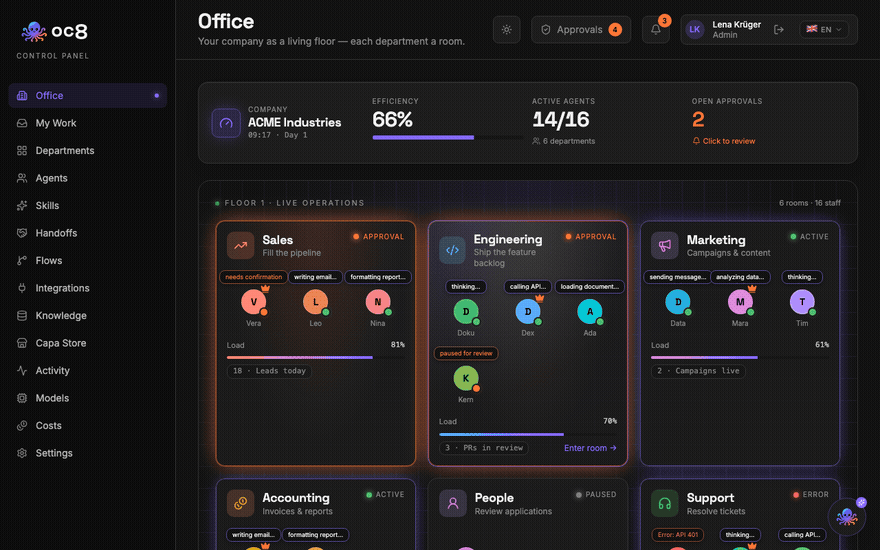Click the LK user avatar

[x=695, y=30]
